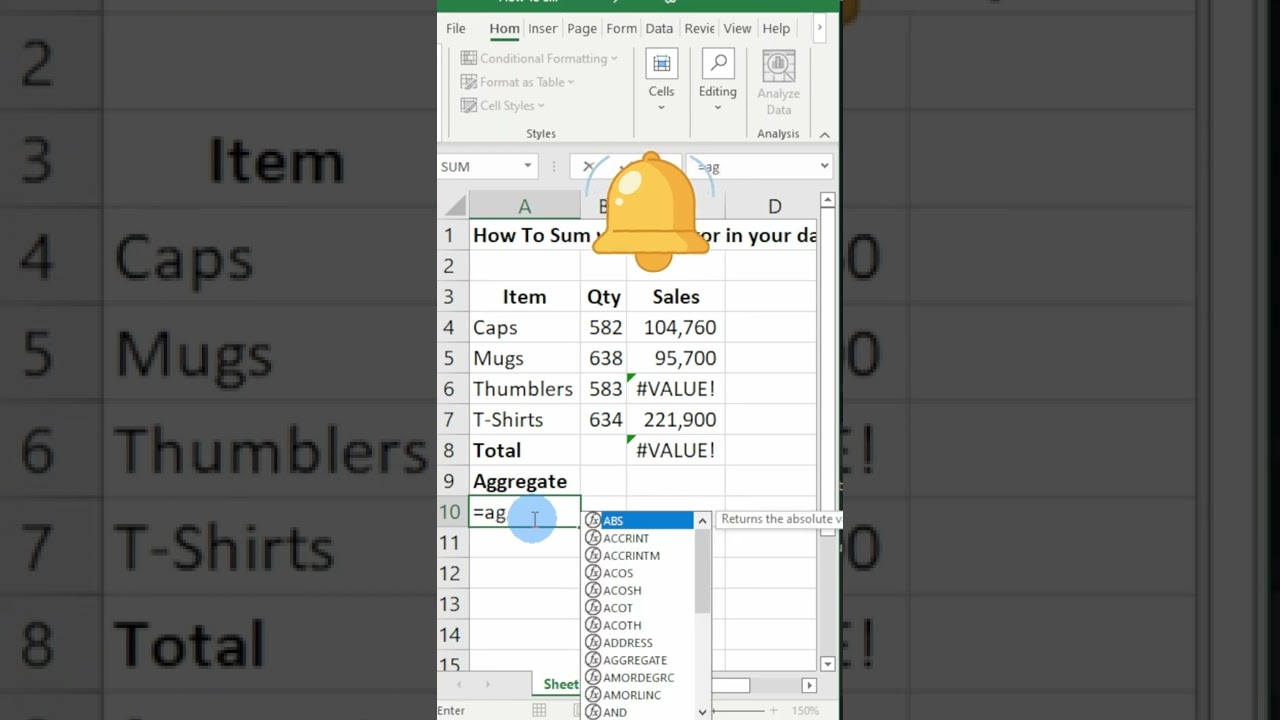Choose ACCRINT from the function list
Image resolution: width=1280 pixels, height=720 pixels.
coord(638,538)
